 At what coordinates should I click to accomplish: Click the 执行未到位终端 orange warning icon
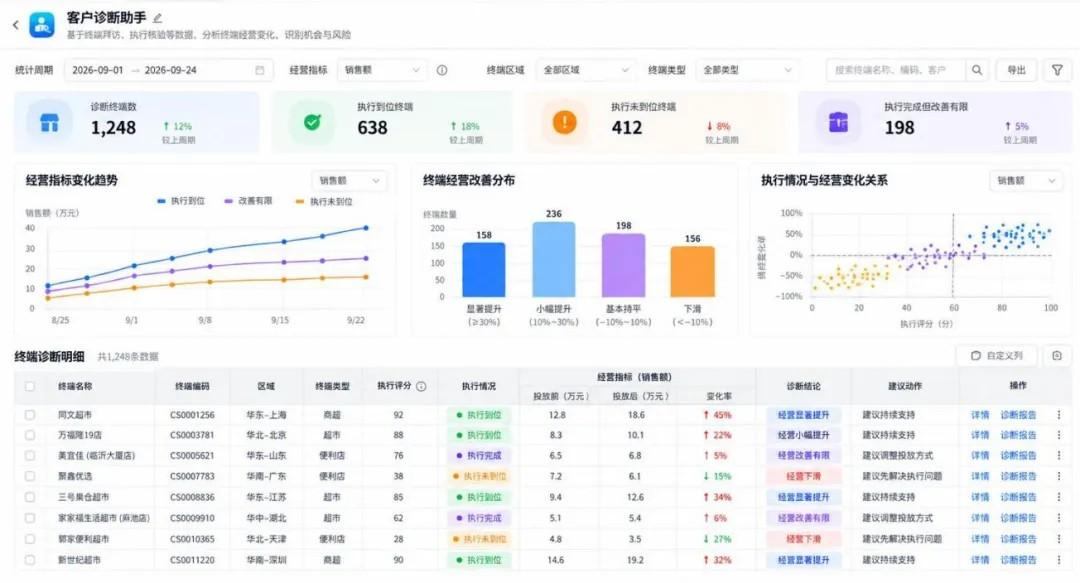(x=565, y=123)
